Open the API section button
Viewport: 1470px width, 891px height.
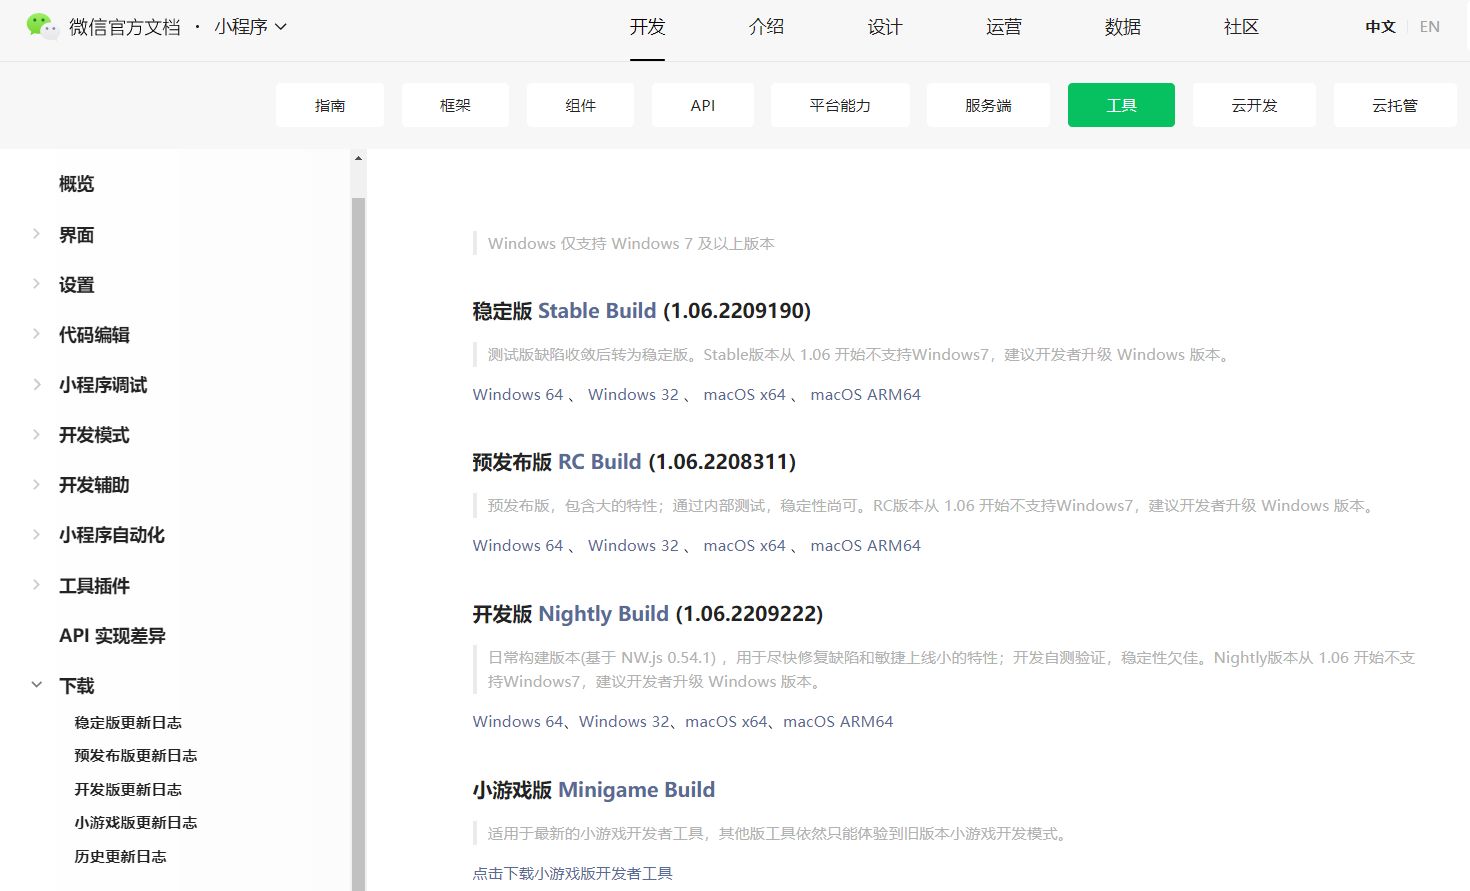(703, 105)
